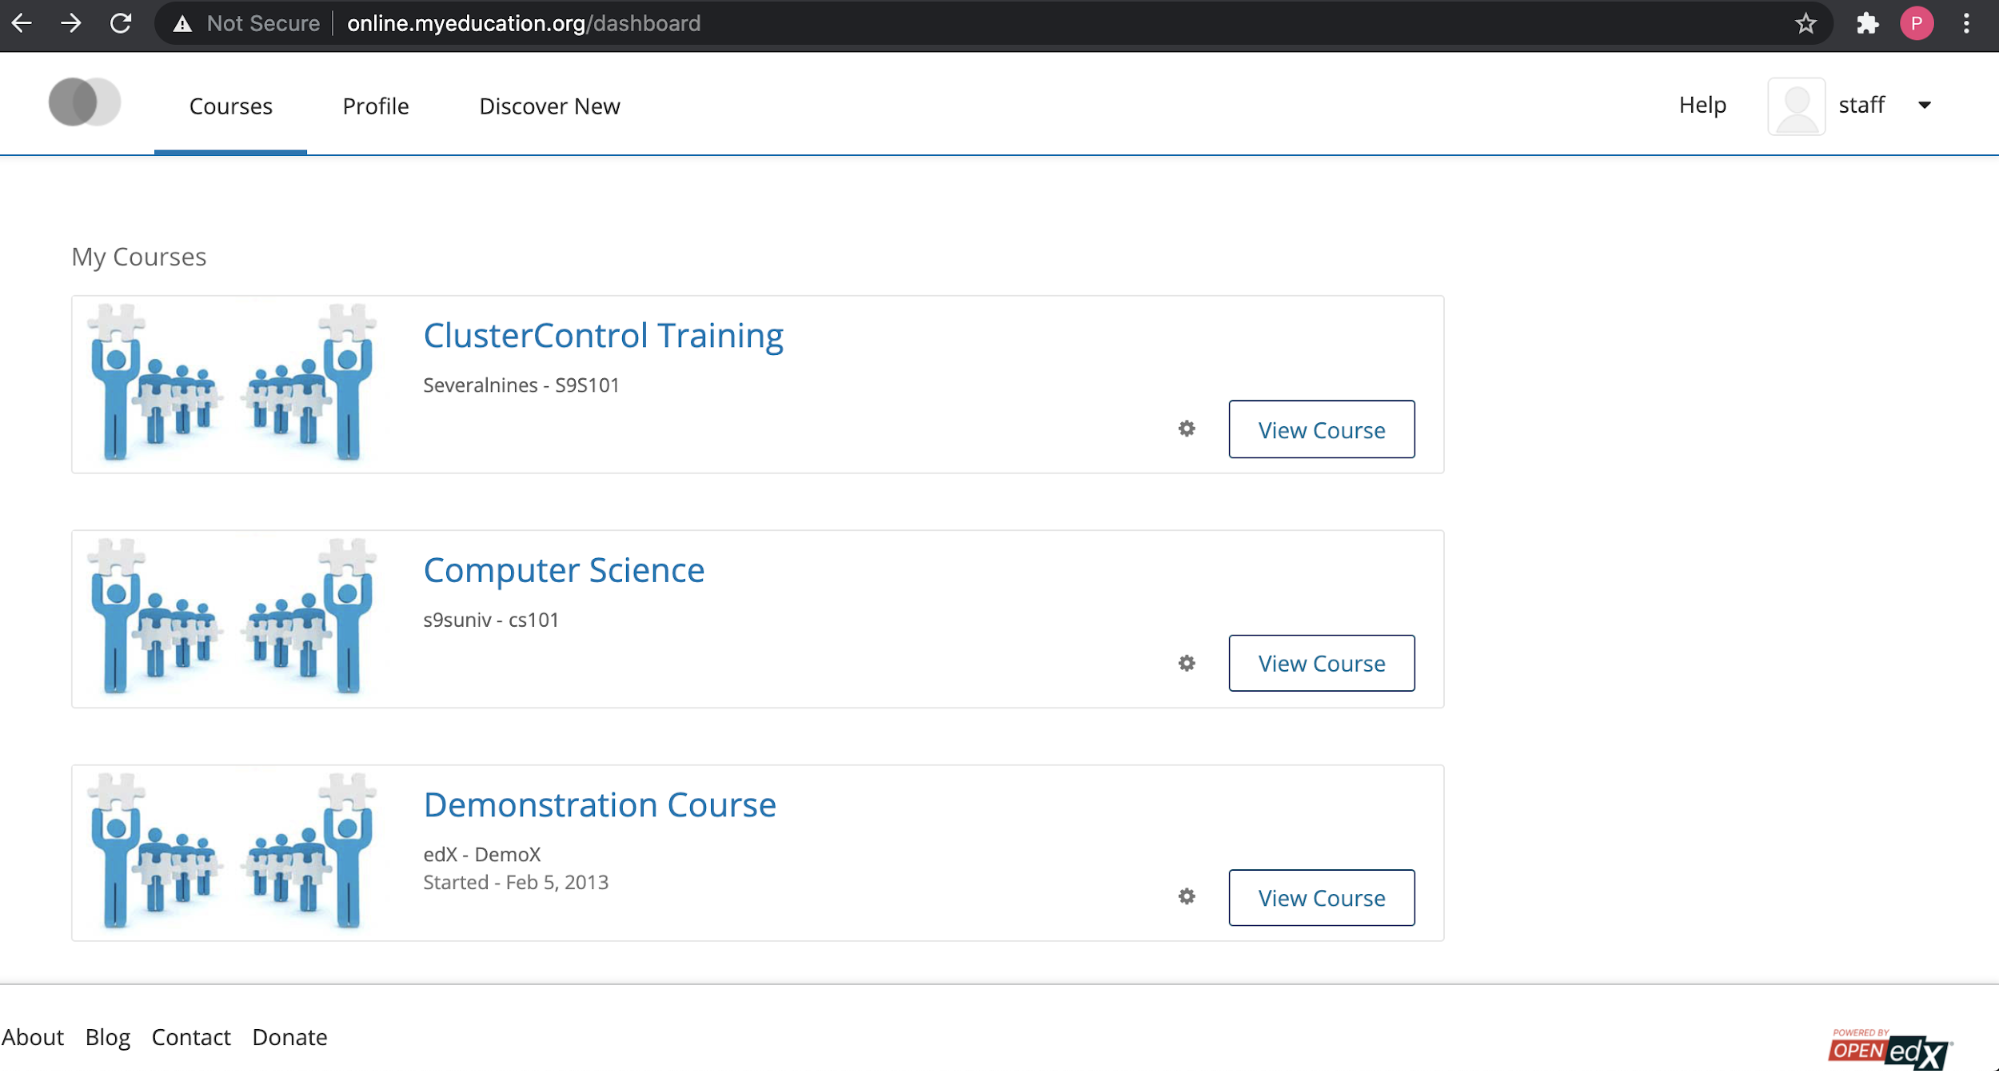Screen dimensions: 1999x1072
Task: Click the Demonstration Course thumbnail
Action: pyautogui.click(x=232, y=852)
